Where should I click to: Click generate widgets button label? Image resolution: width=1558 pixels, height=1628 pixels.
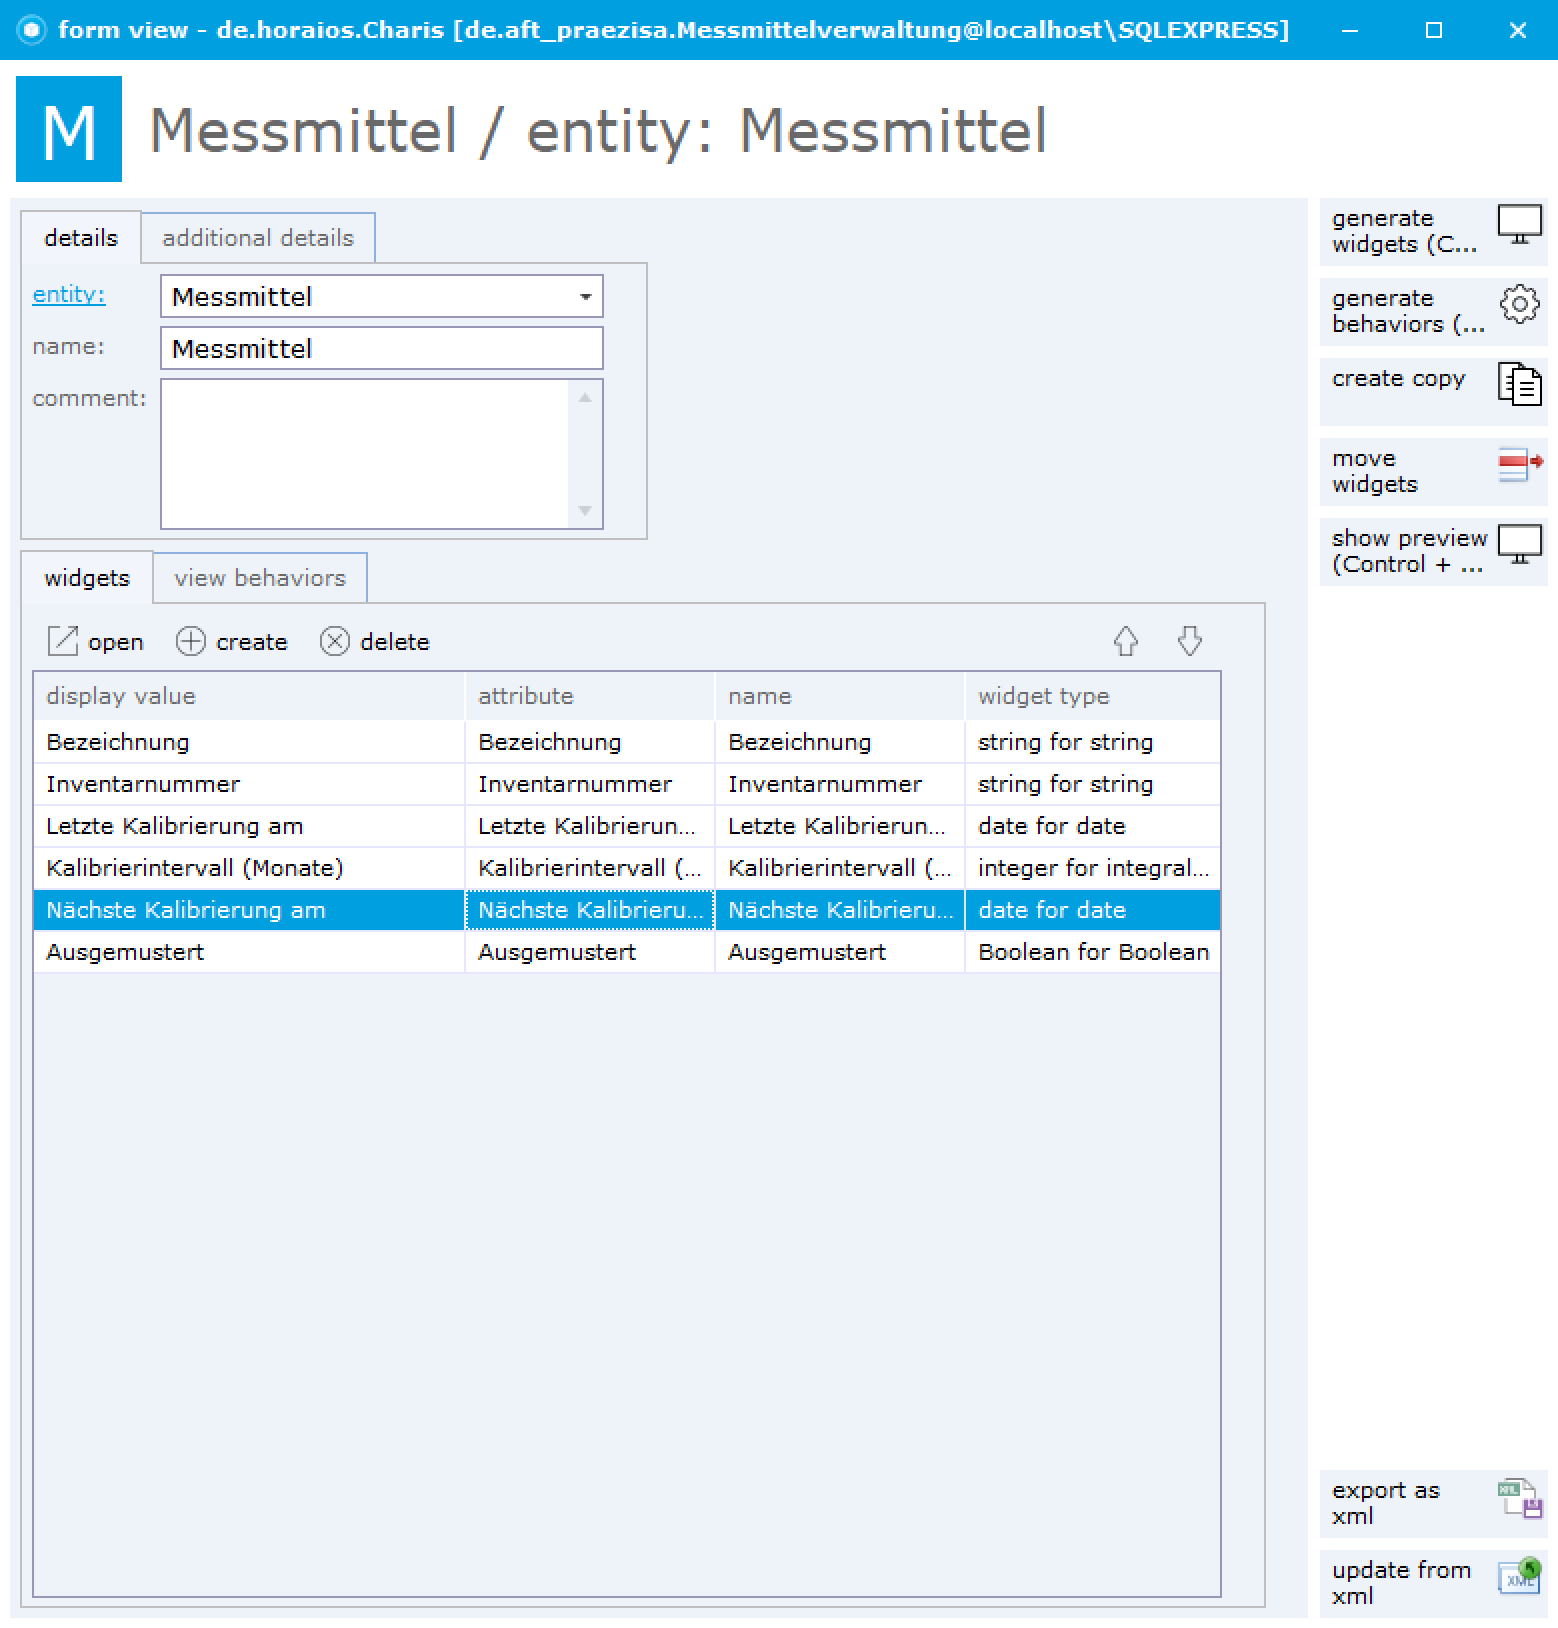click(x=1404, y=231)
